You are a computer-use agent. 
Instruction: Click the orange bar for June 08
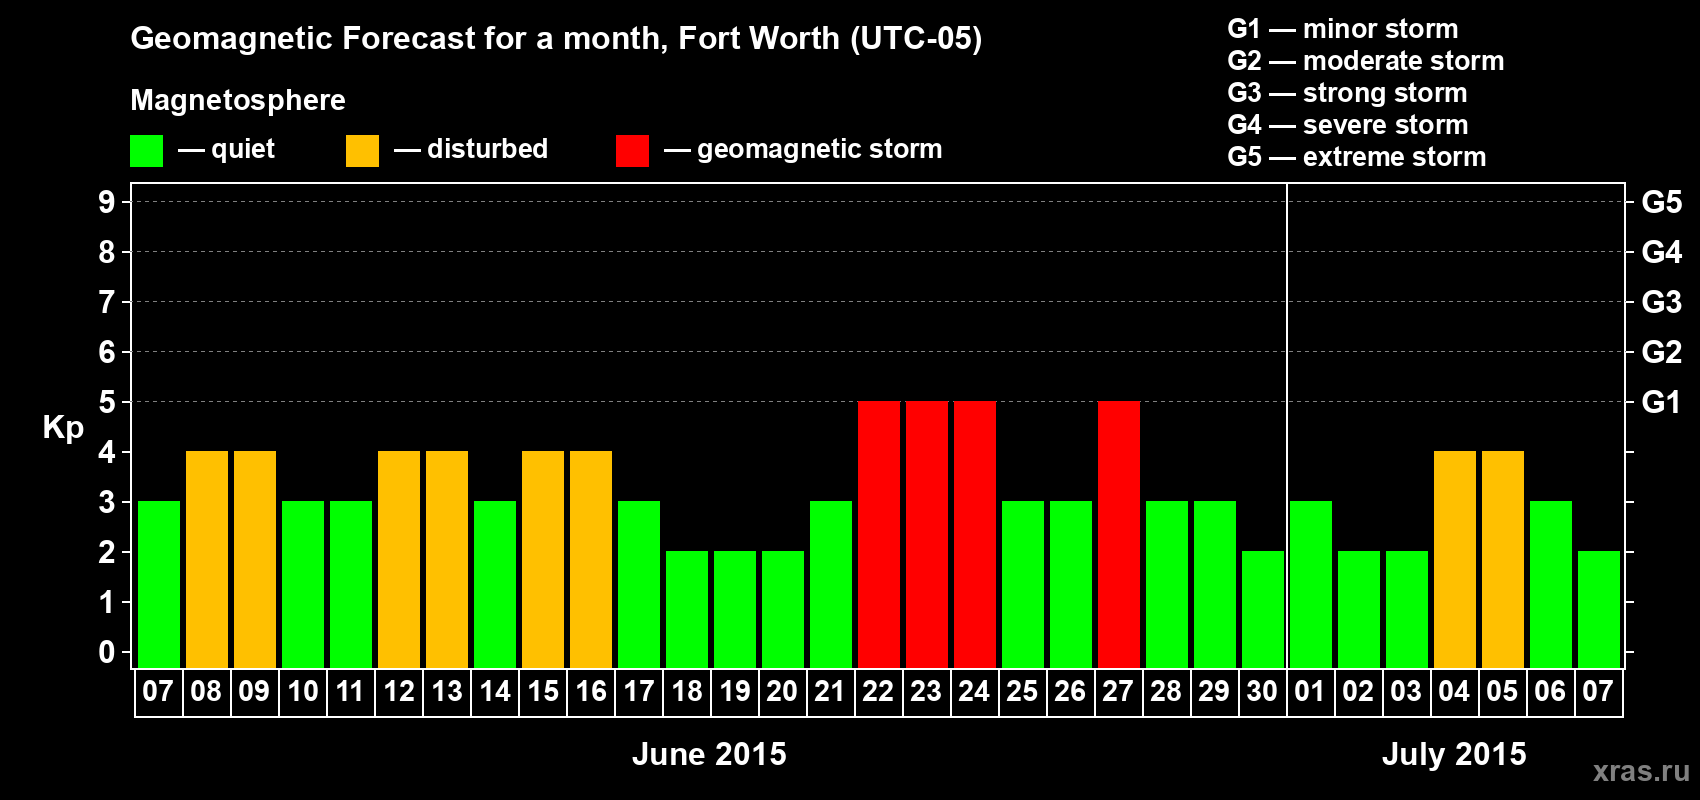(x=207, y=560)
